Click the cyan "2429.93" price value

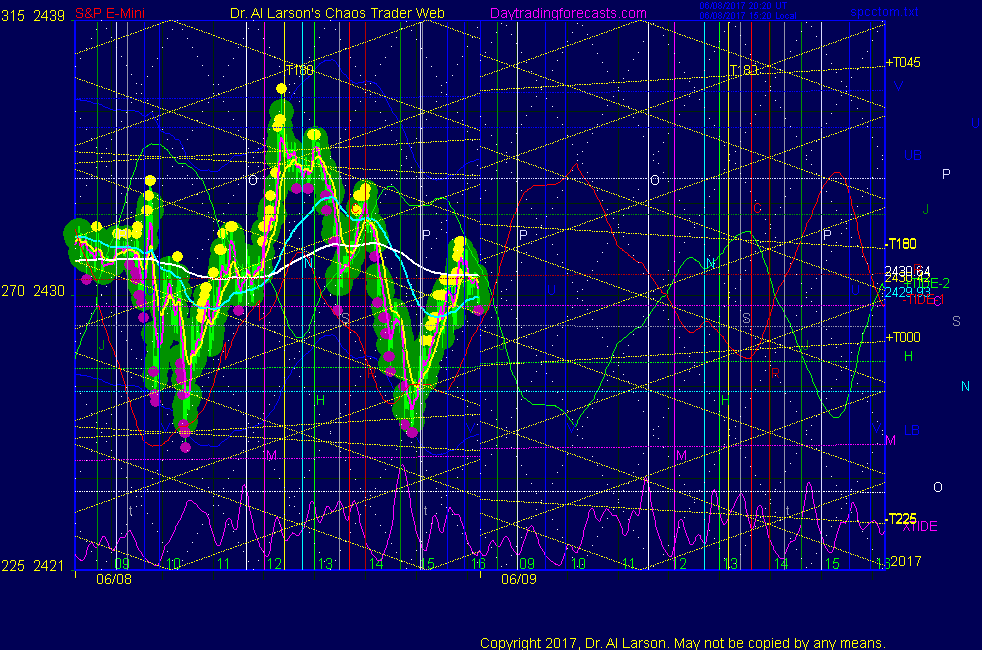pyautogui.click(x=907, y=292)
